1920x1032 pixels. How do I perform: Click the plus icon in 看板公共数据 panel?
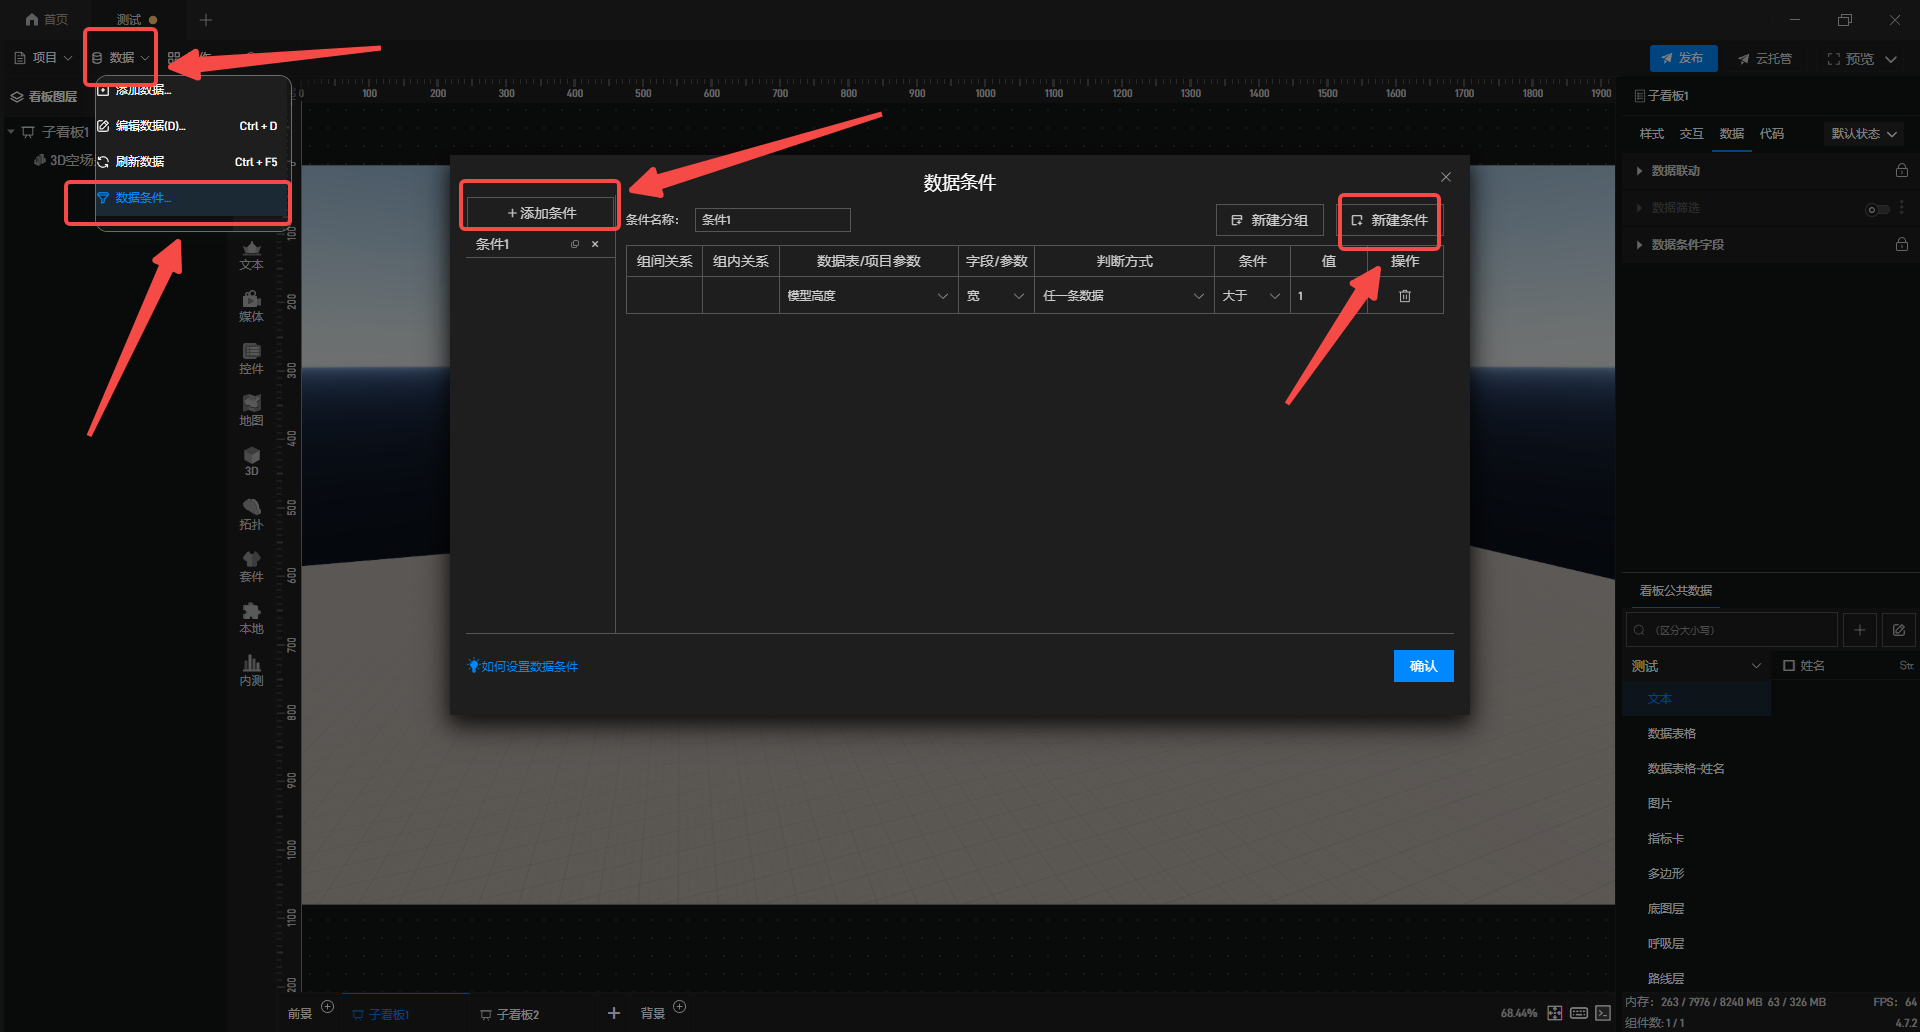1859,630
